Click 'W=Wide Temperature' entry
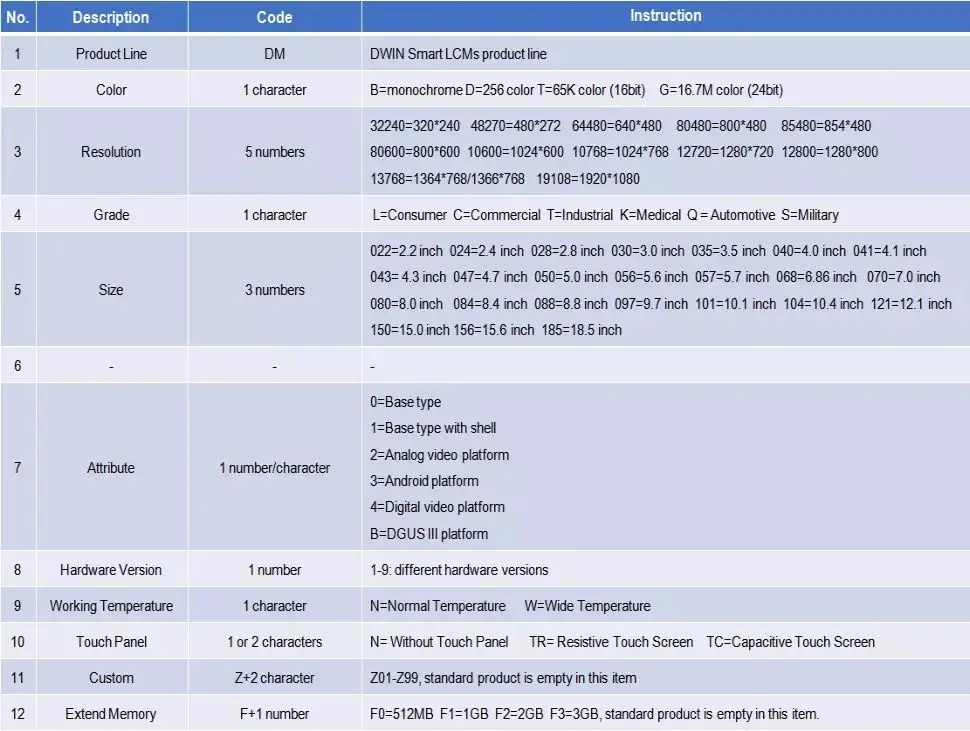970x731 pixels. (x=588, y=605)
